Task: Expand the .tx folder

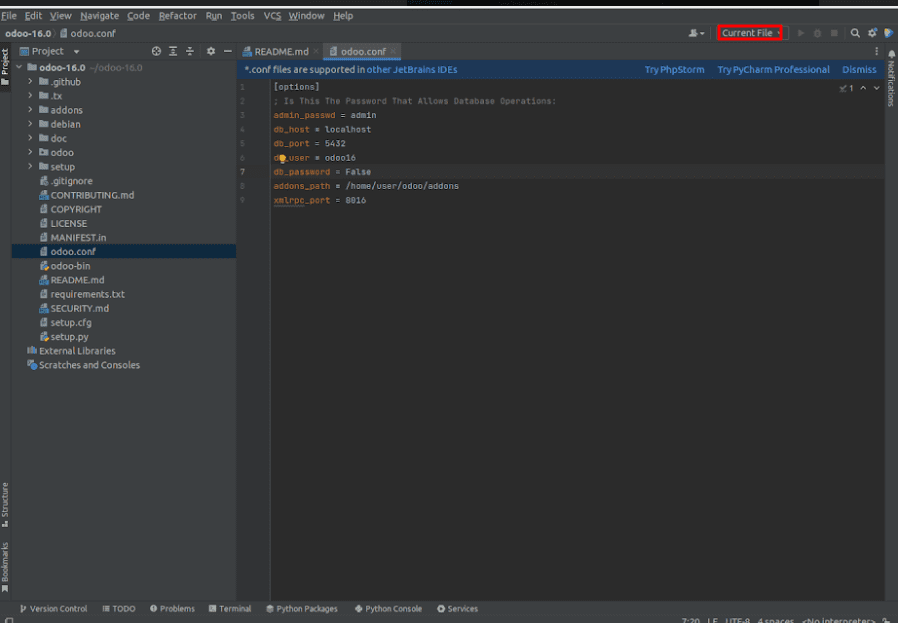Action: click(x=30, y=96)
